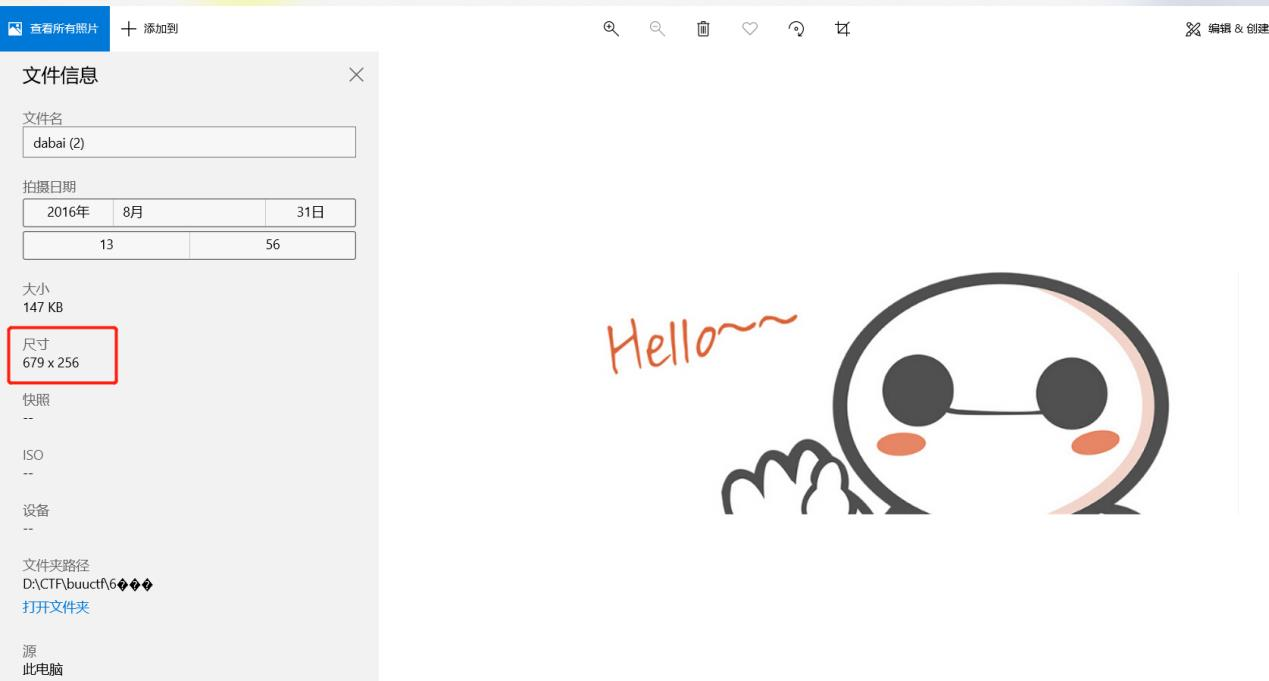Click the folder path D:\CTF\buuctf text

click(x=88, y=584)
